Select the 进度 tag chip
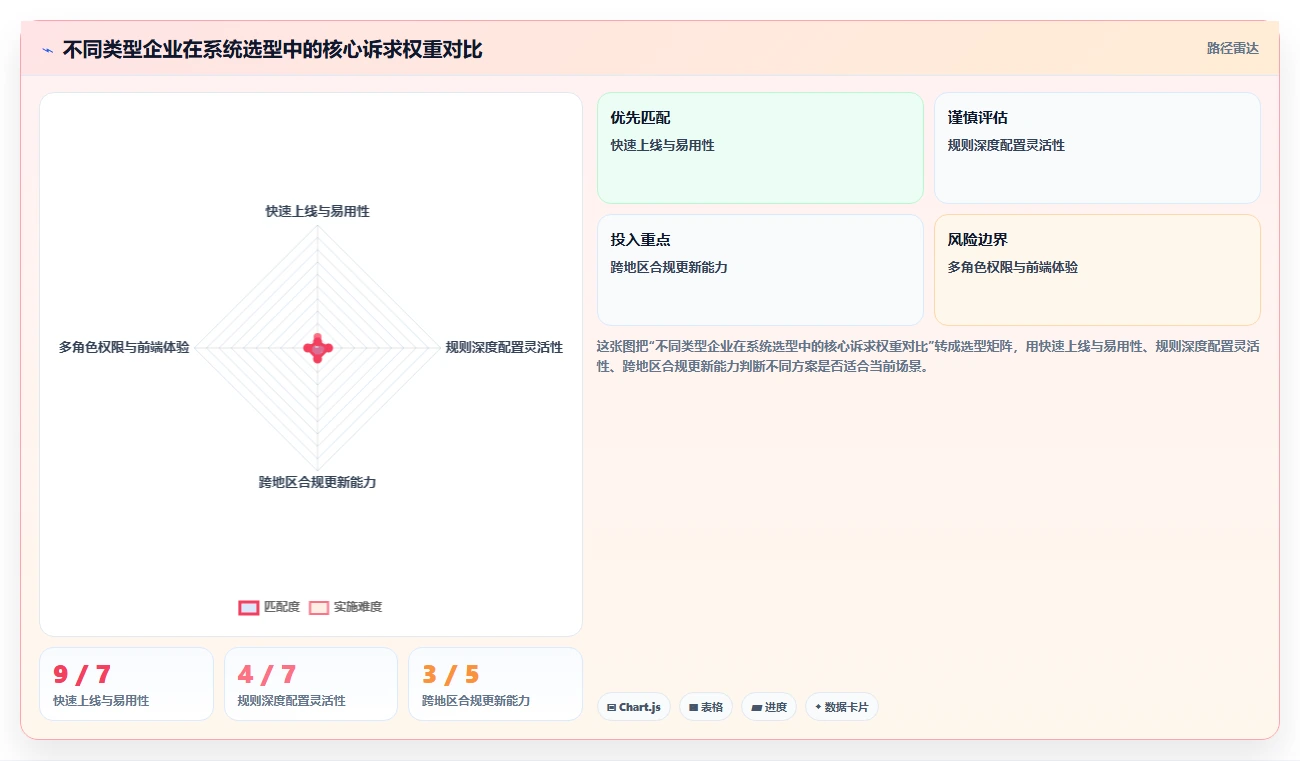 (x=769, y=707)
